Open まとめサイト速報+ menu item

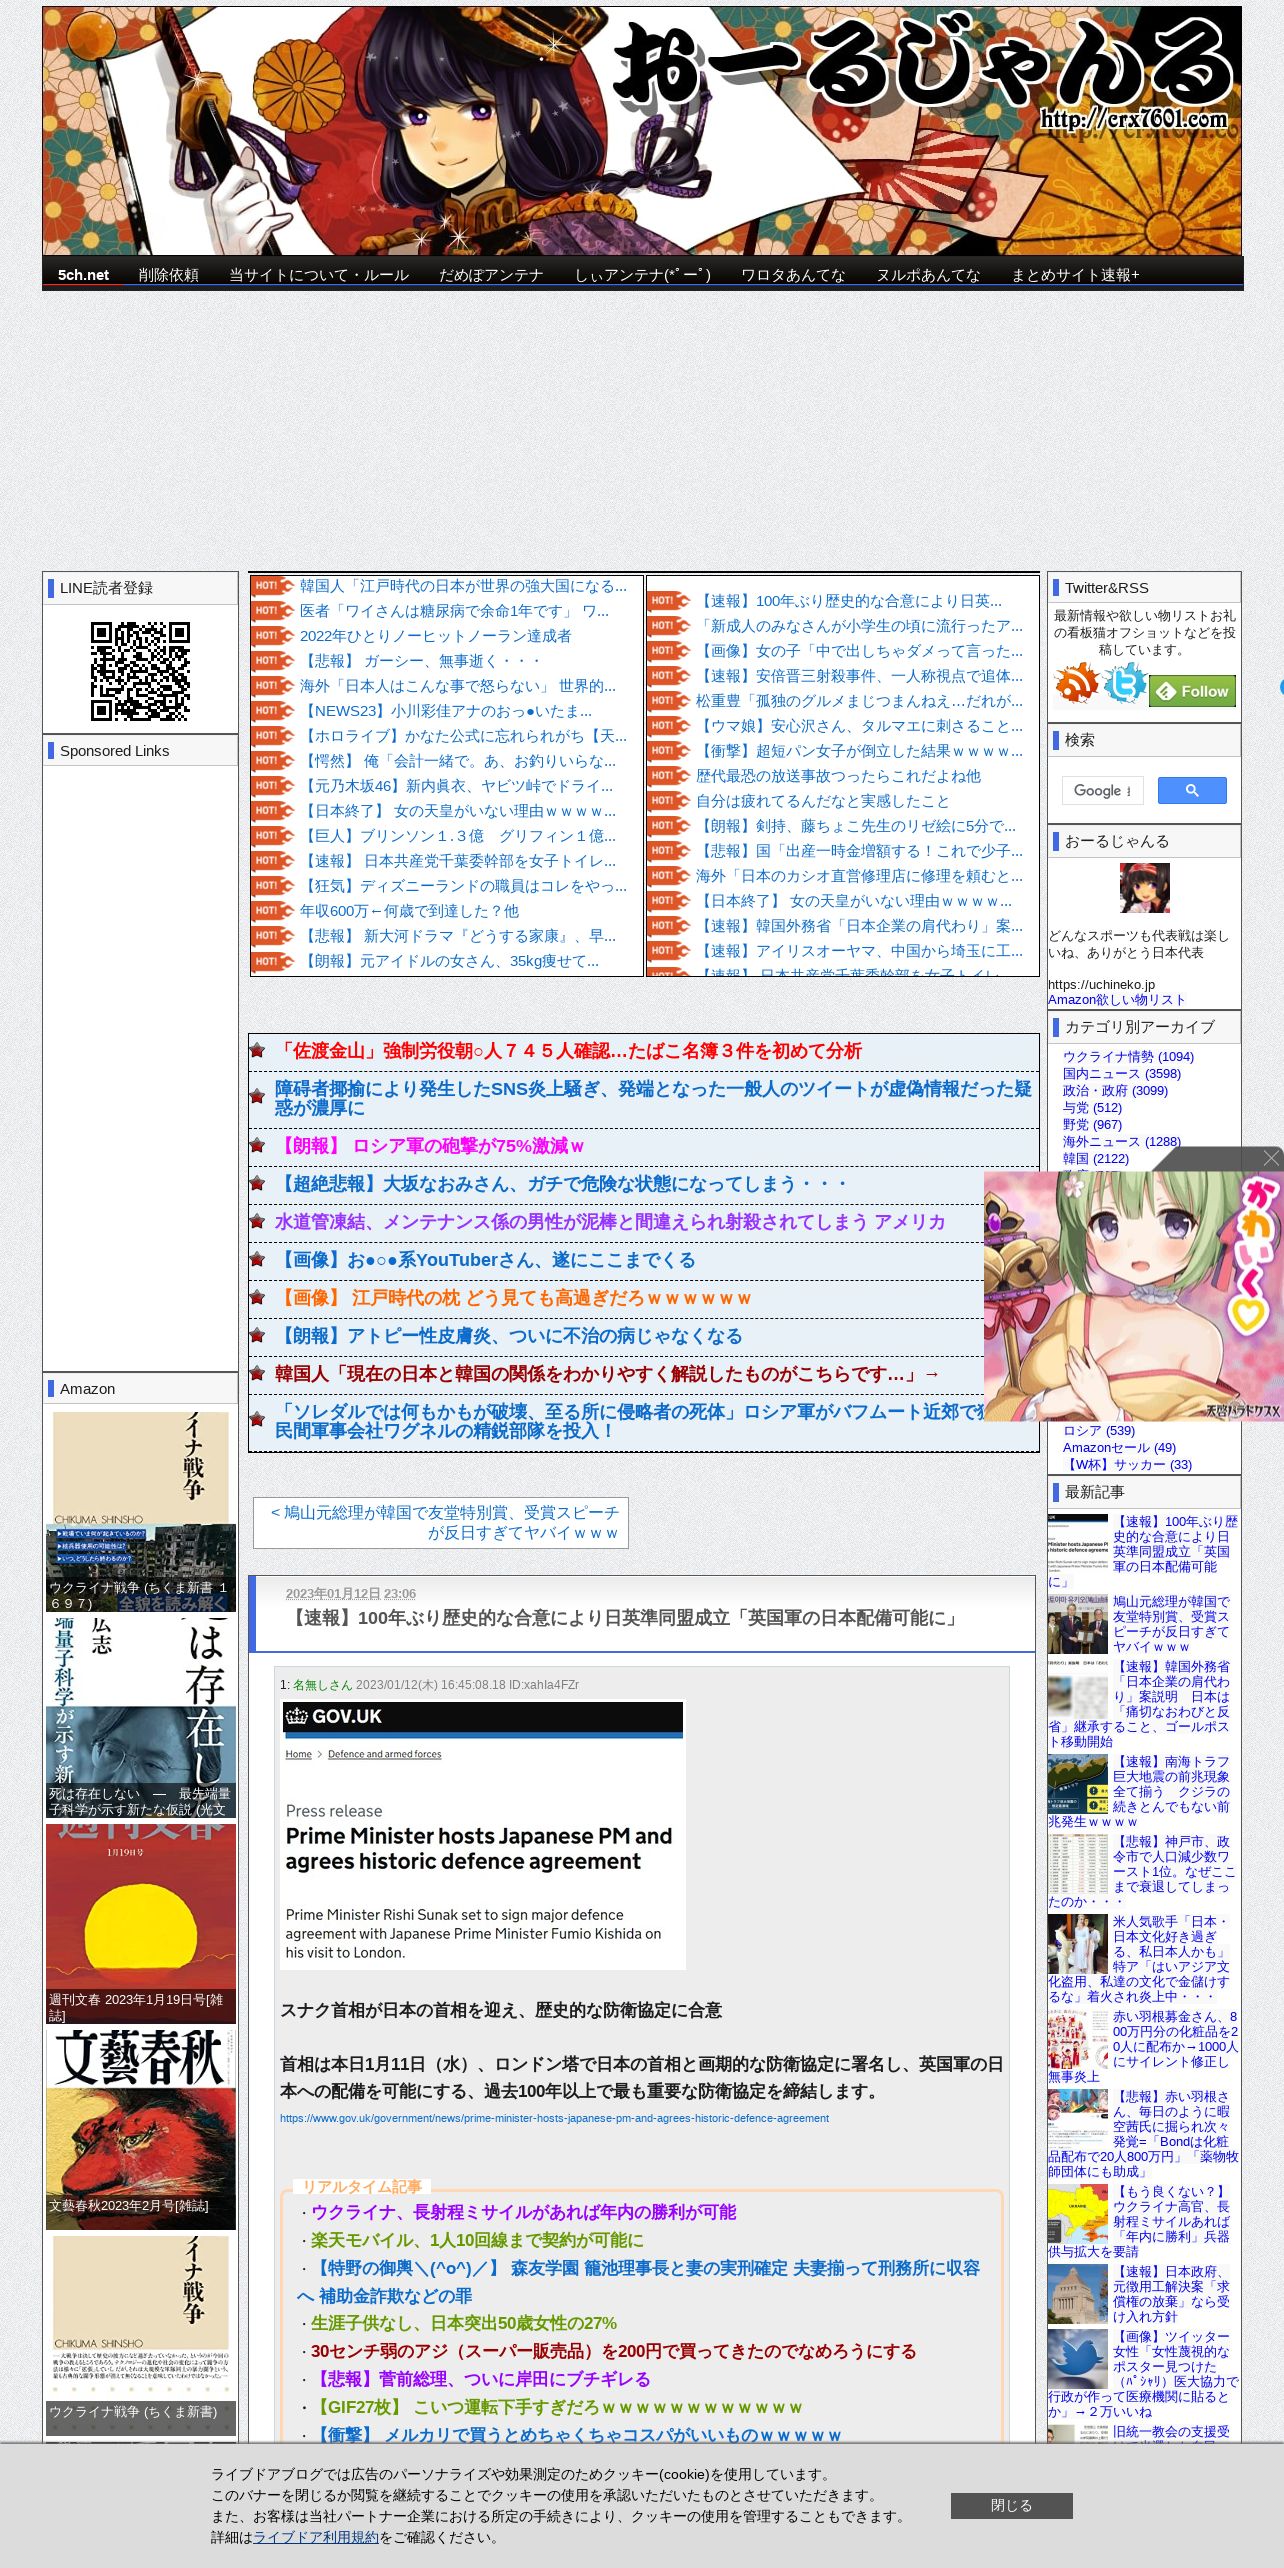tap(1075, 275)
